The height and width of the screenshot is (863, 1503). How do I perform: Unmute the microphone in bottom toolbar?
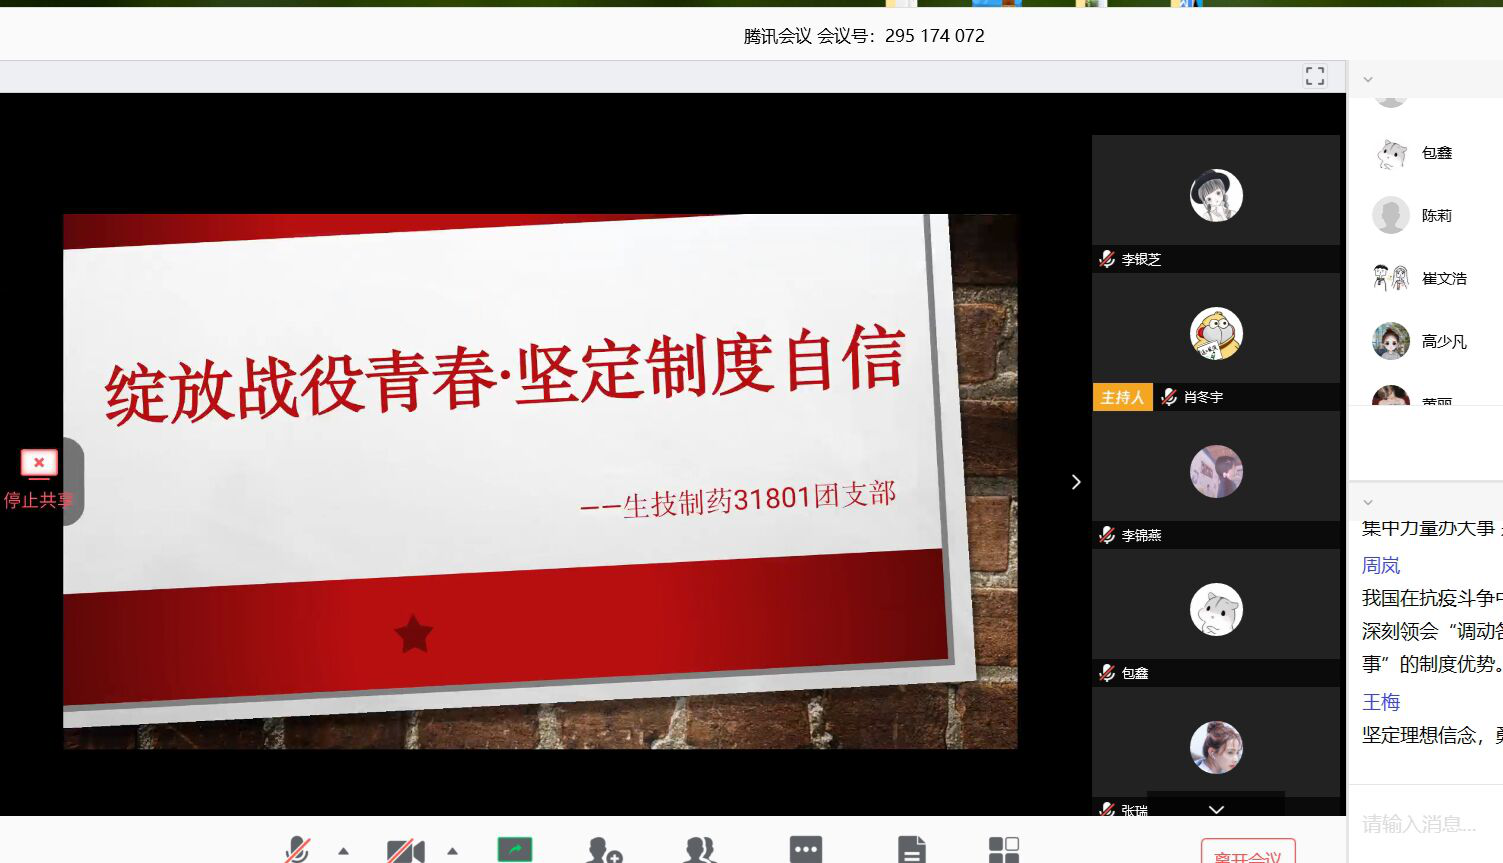(297, 850)
